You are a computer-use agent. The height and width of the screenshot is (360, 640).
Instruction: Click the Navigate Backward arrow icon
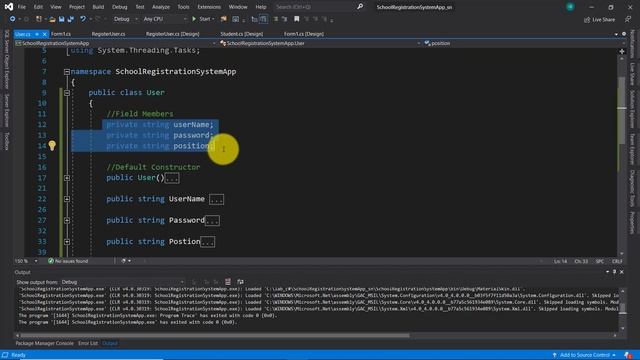(12, 19)
